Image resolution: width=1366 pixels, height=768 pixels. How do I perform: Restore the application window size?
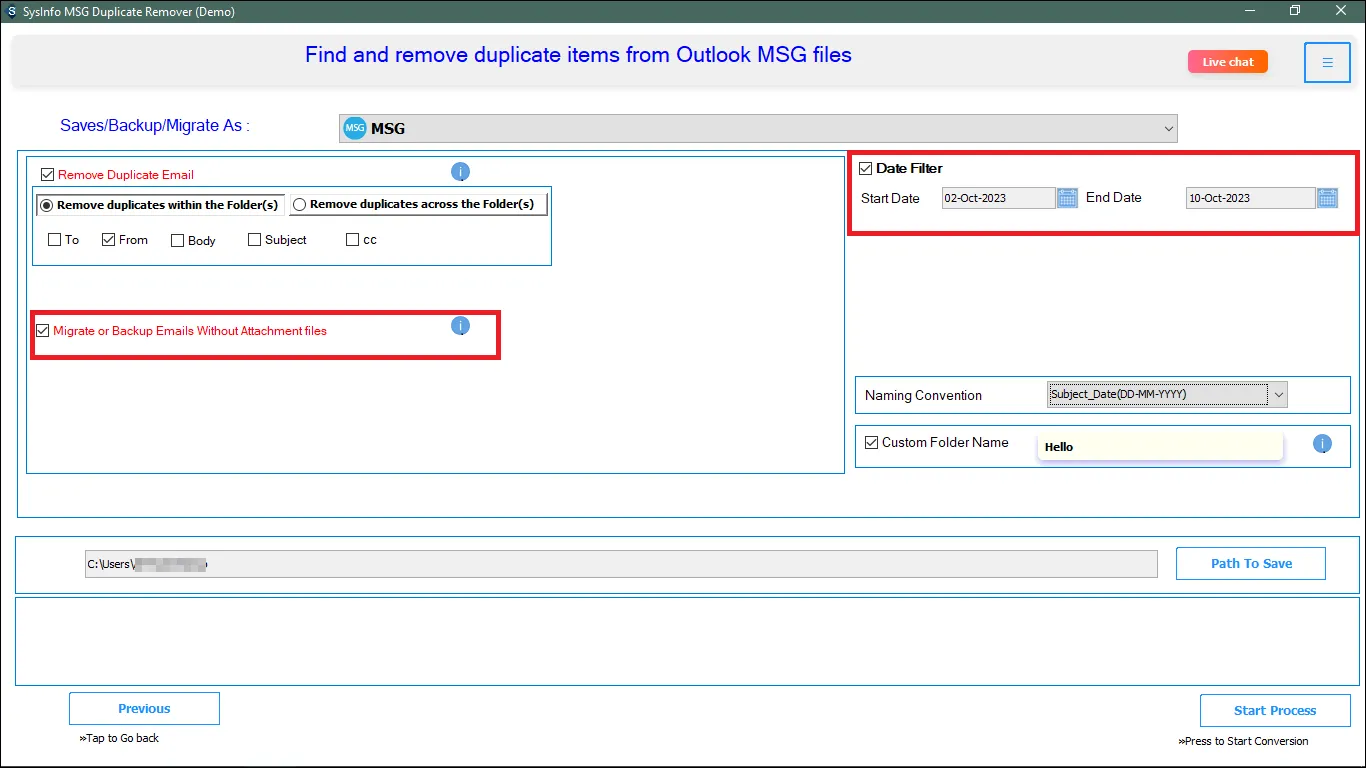1295,11
